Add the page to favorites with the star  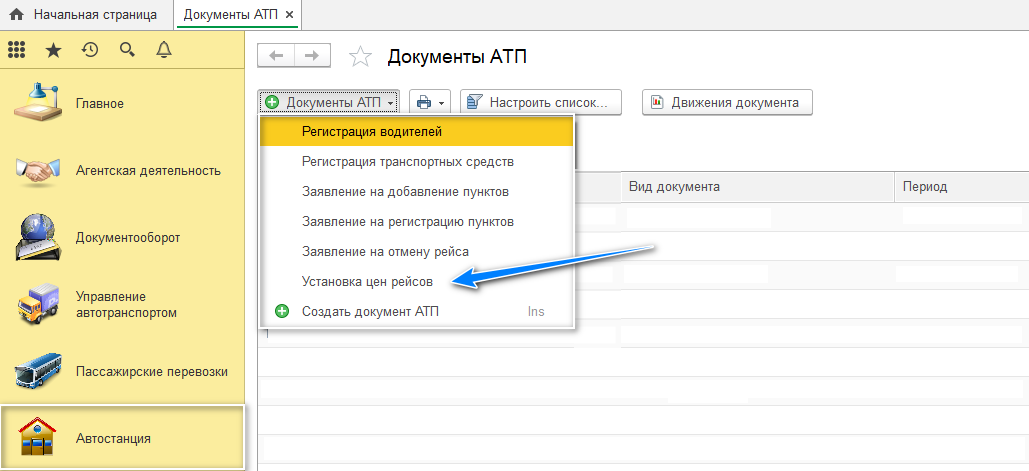[x=360, y=58]
